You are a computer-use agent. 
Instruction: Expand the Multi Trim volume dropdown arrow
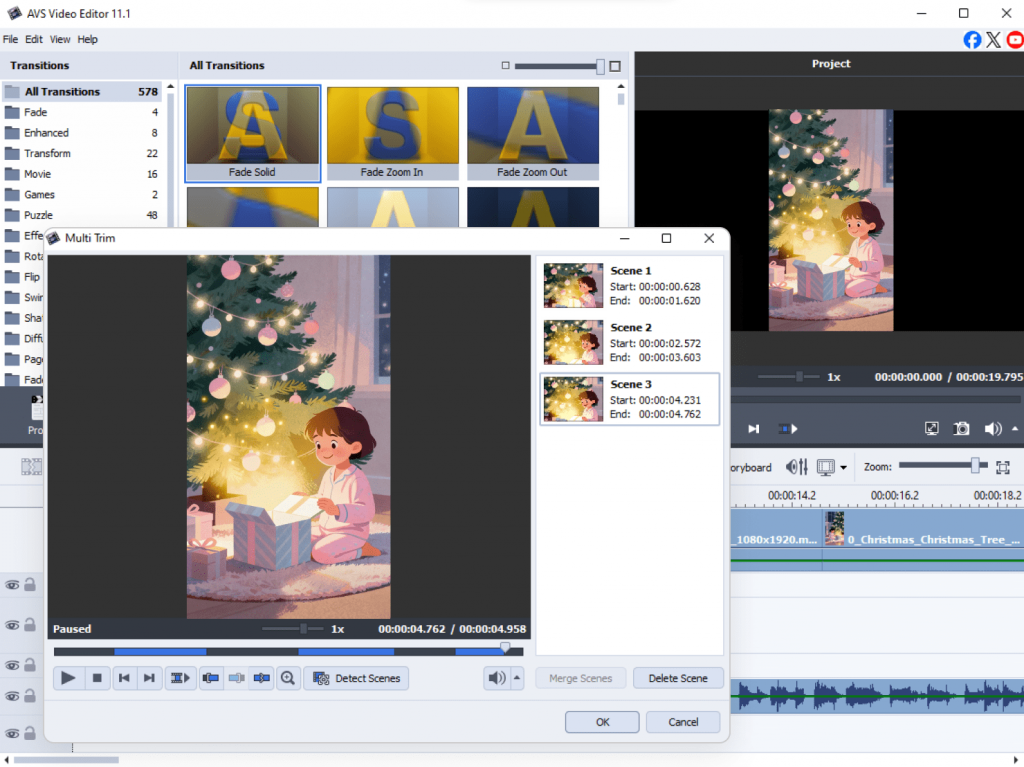517,678
